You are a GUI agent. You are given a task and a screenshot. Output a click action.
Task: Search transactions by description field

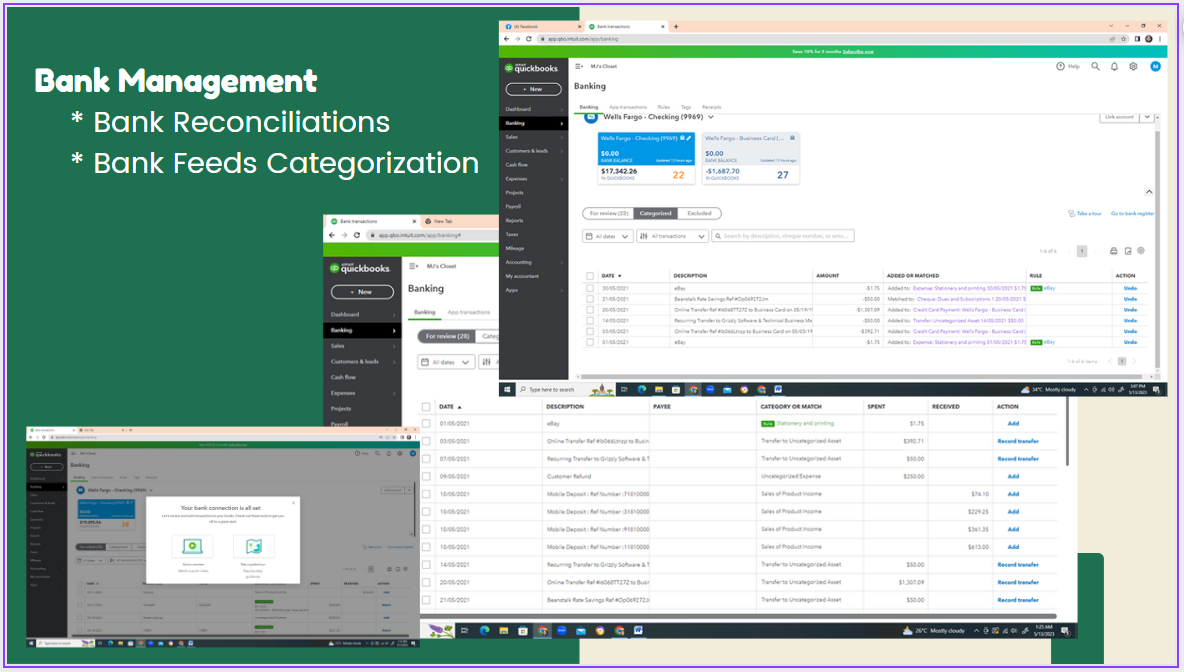[783, 236]
